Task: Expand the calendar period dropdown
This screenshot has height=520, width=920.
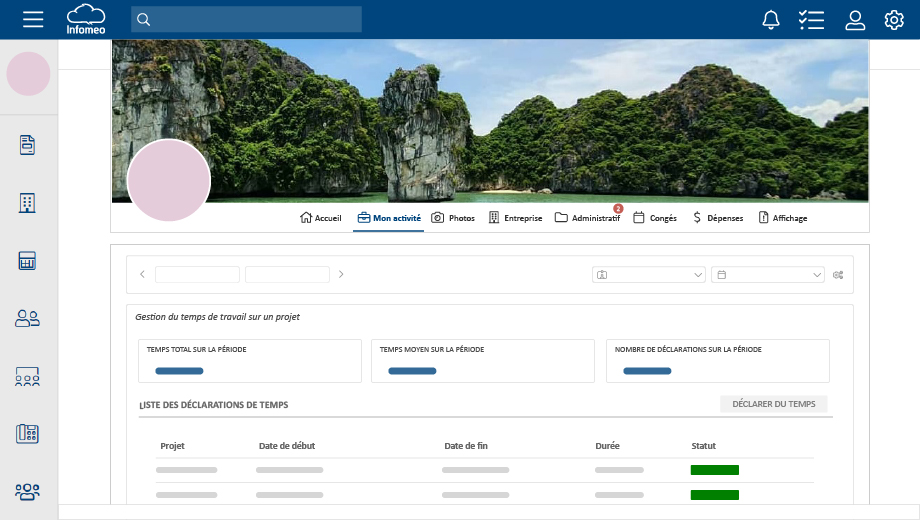Action: pyautogui.click(x=767, y=275)
